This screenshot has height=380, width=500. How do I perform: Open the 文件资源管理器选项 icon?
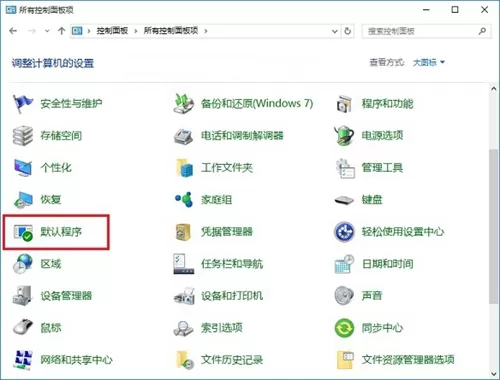pos(345,360)
